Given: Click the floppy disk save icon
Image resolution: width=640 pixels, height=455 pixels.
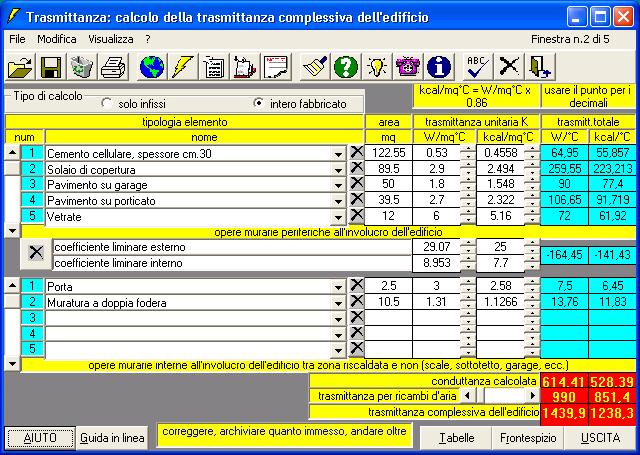Looking at the screenshot, I should pyautogui.click(x=50, y=67).
